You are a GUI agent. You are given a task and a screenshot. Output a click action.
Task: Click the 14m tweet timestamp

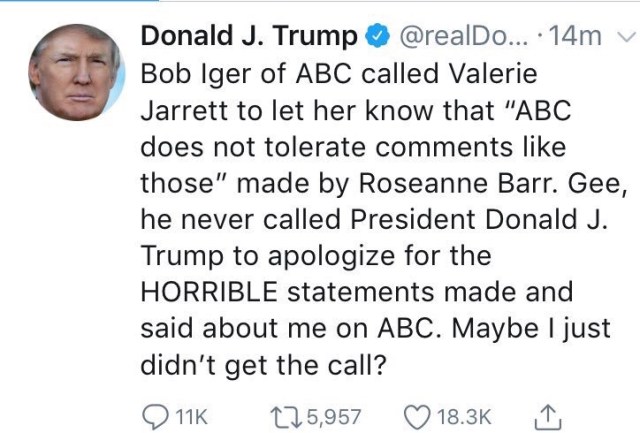coord(582,38)
